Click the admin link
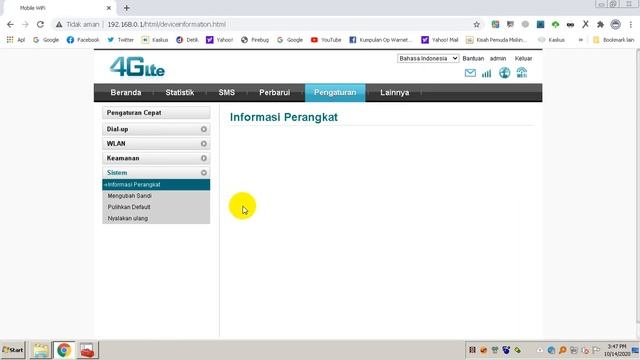The width and height of the screenshot is (640, 360). click(498, 58)
